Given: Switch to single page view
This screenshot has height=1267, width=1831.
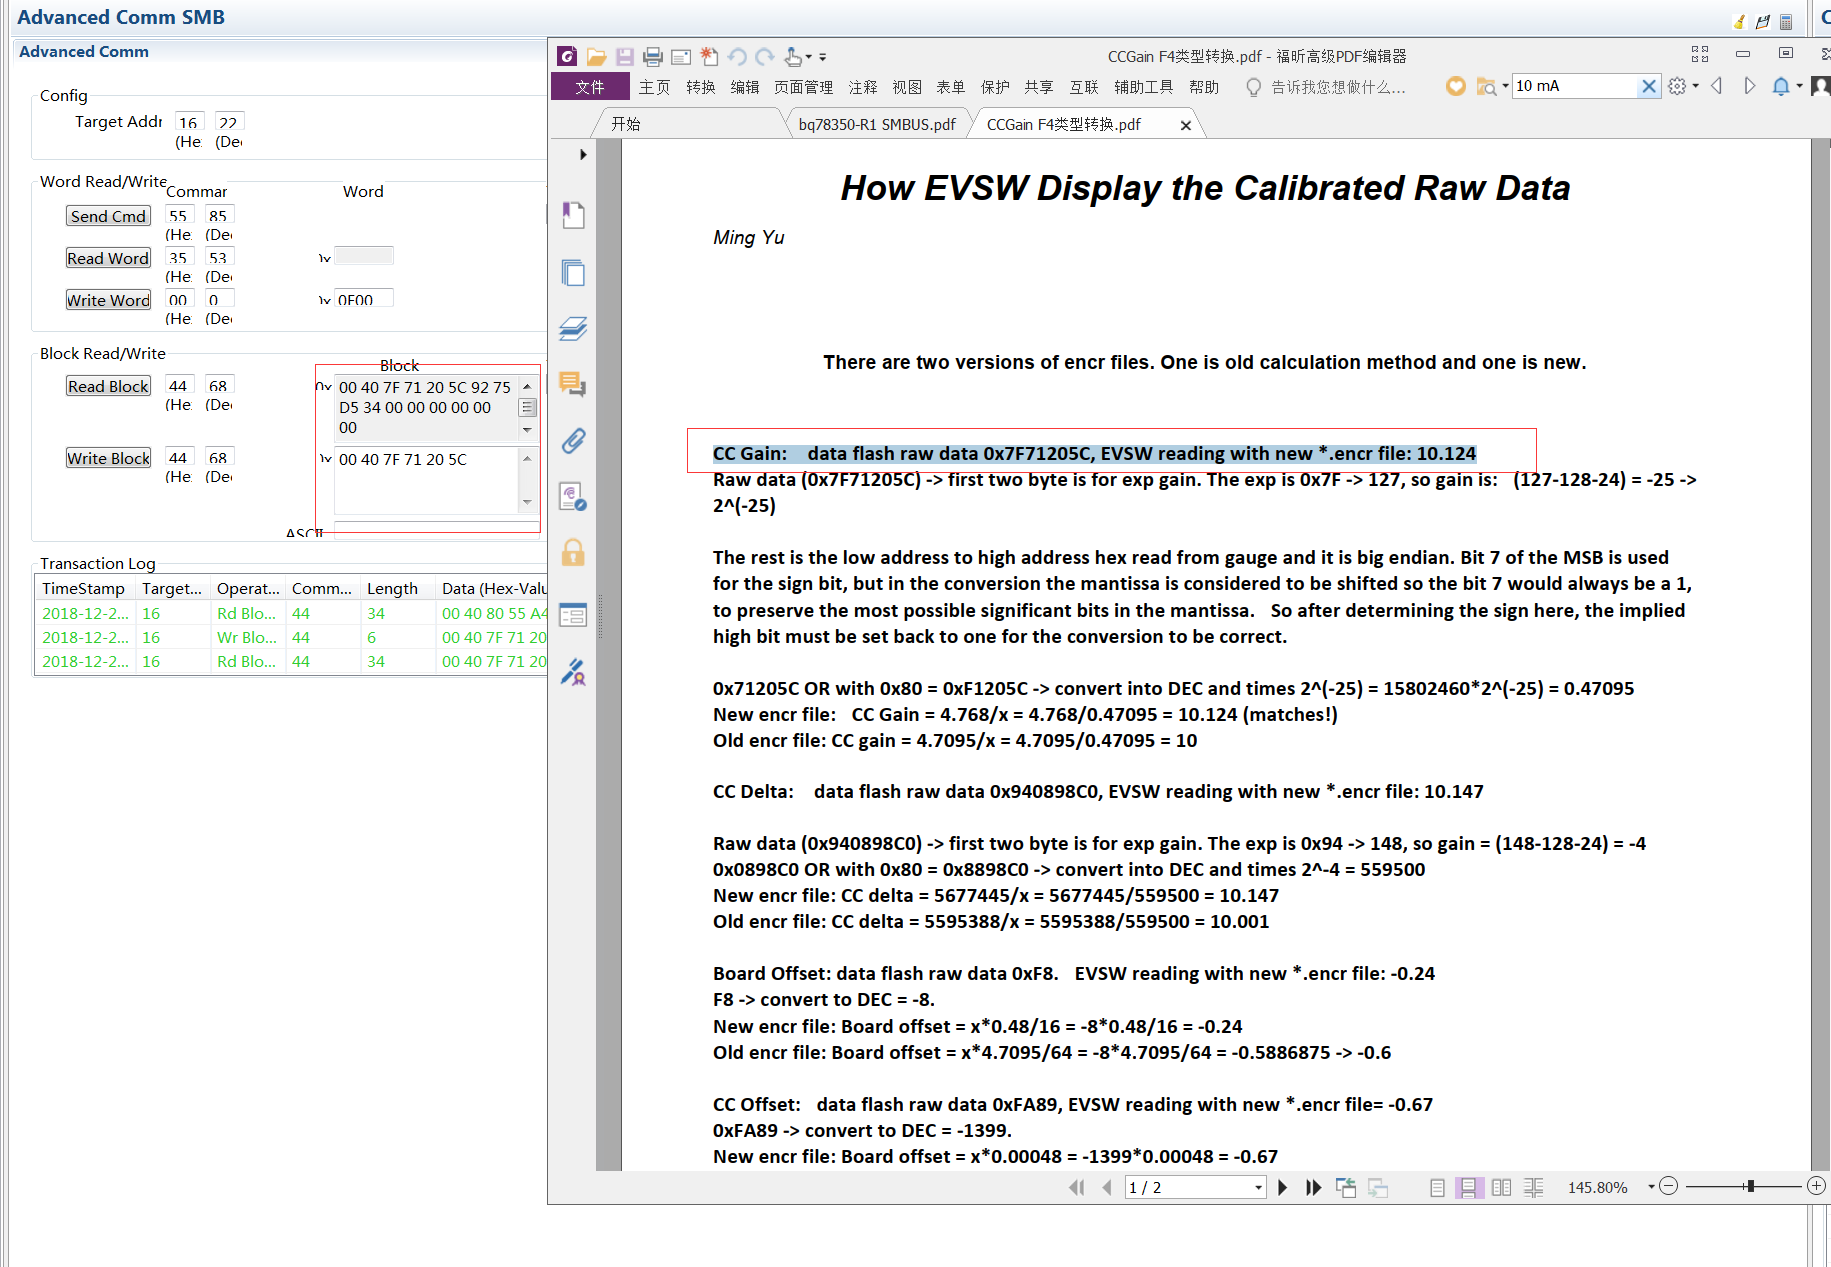Looking at the screenshot, I should point(1437,1187).
